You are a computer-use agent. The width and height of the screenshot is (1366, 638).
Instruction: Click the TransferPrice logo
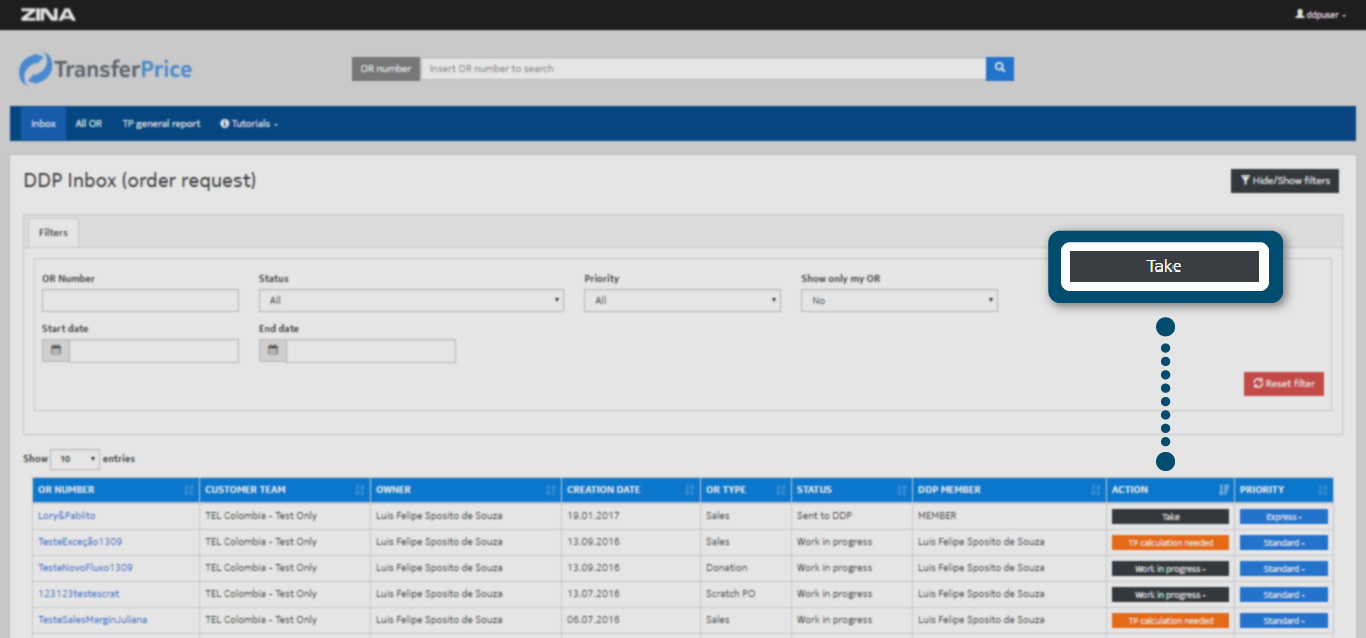click(106, 69)
